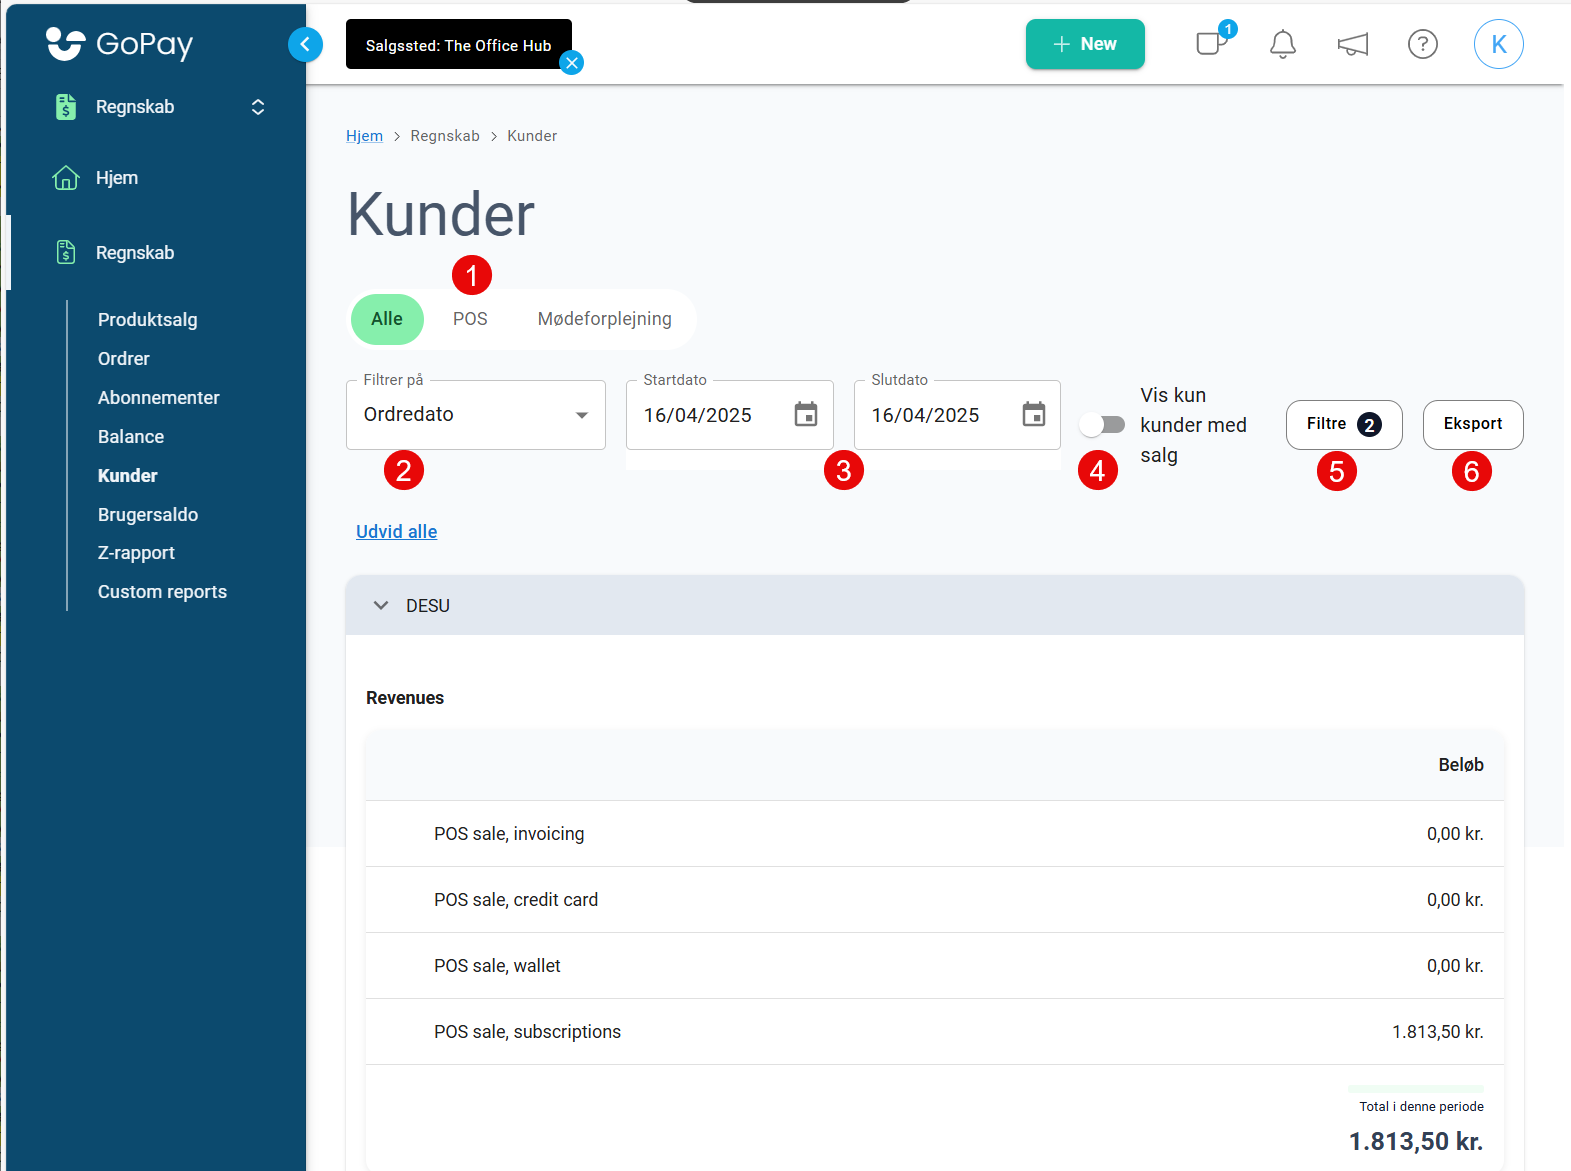The image size is (1571, 1171).
Task: Open Custom reports in the sidebar
Action: tap(162, 592)
